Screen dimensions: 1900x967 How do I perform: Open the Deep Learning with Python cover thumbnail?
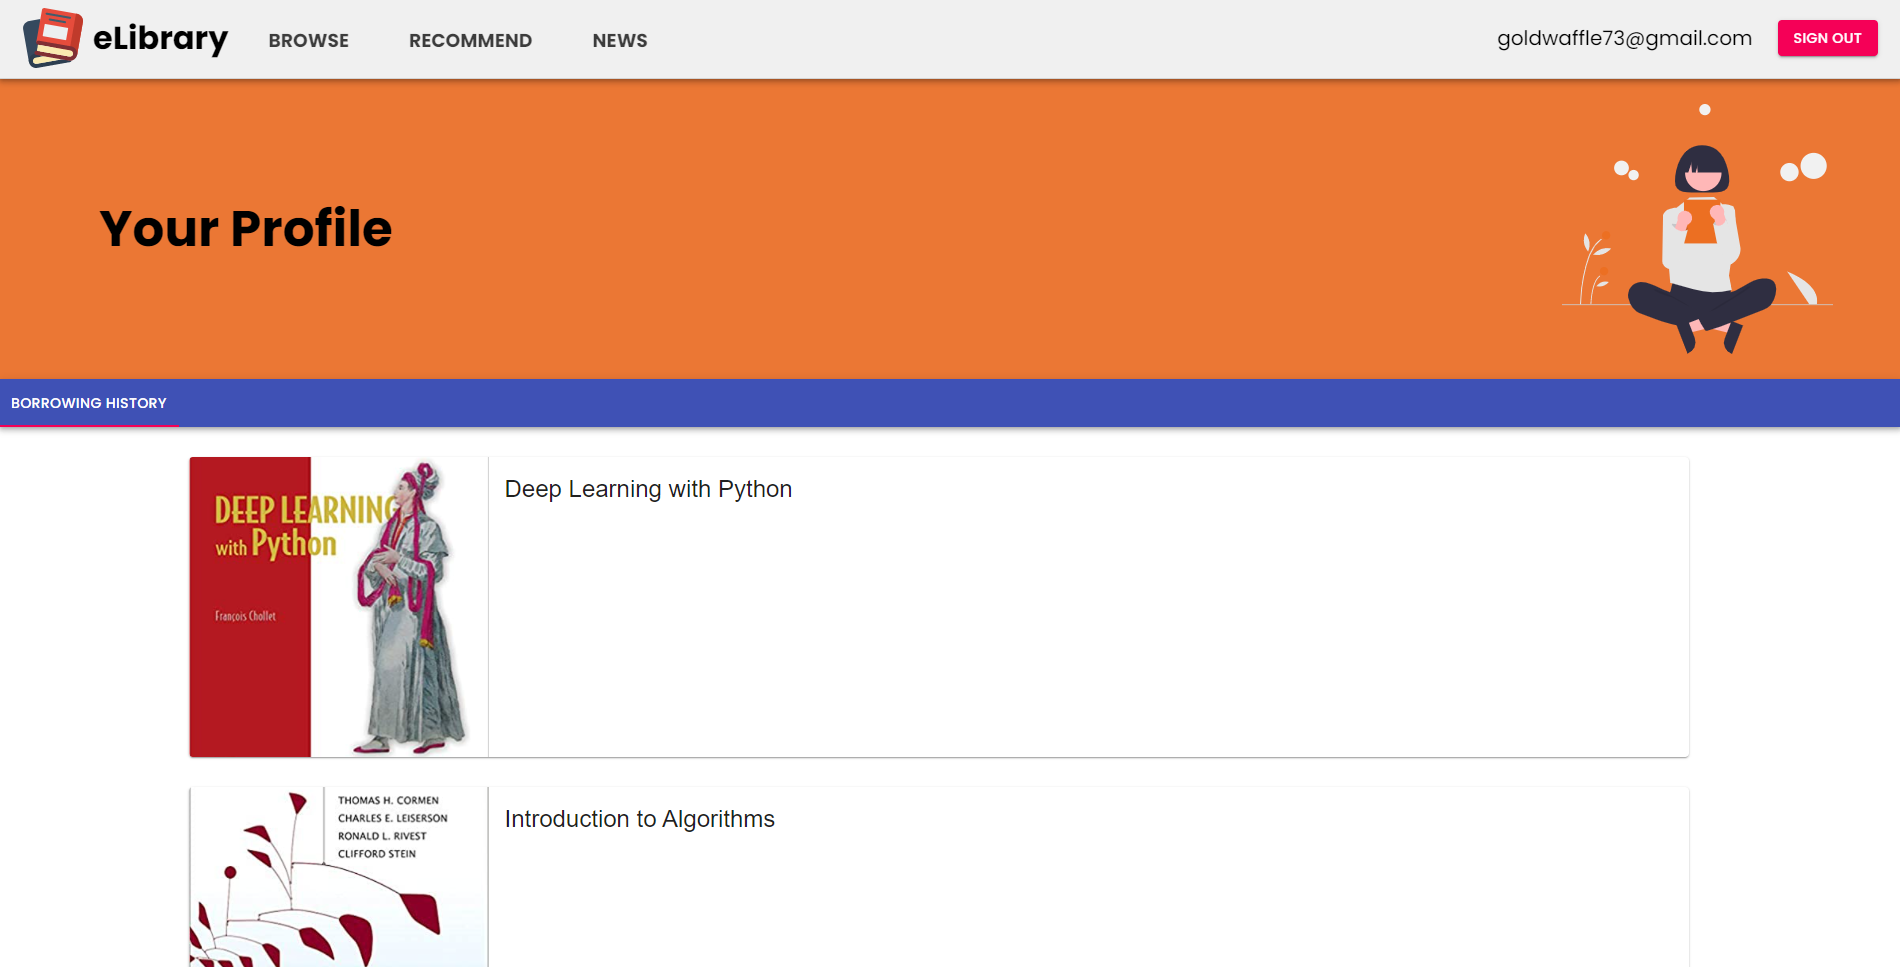(339, 607)
